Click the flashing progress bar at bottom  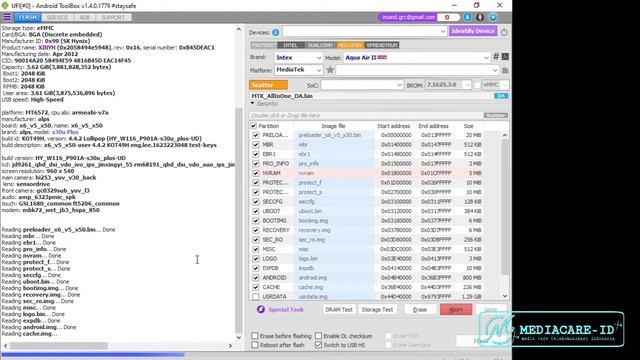256,355
